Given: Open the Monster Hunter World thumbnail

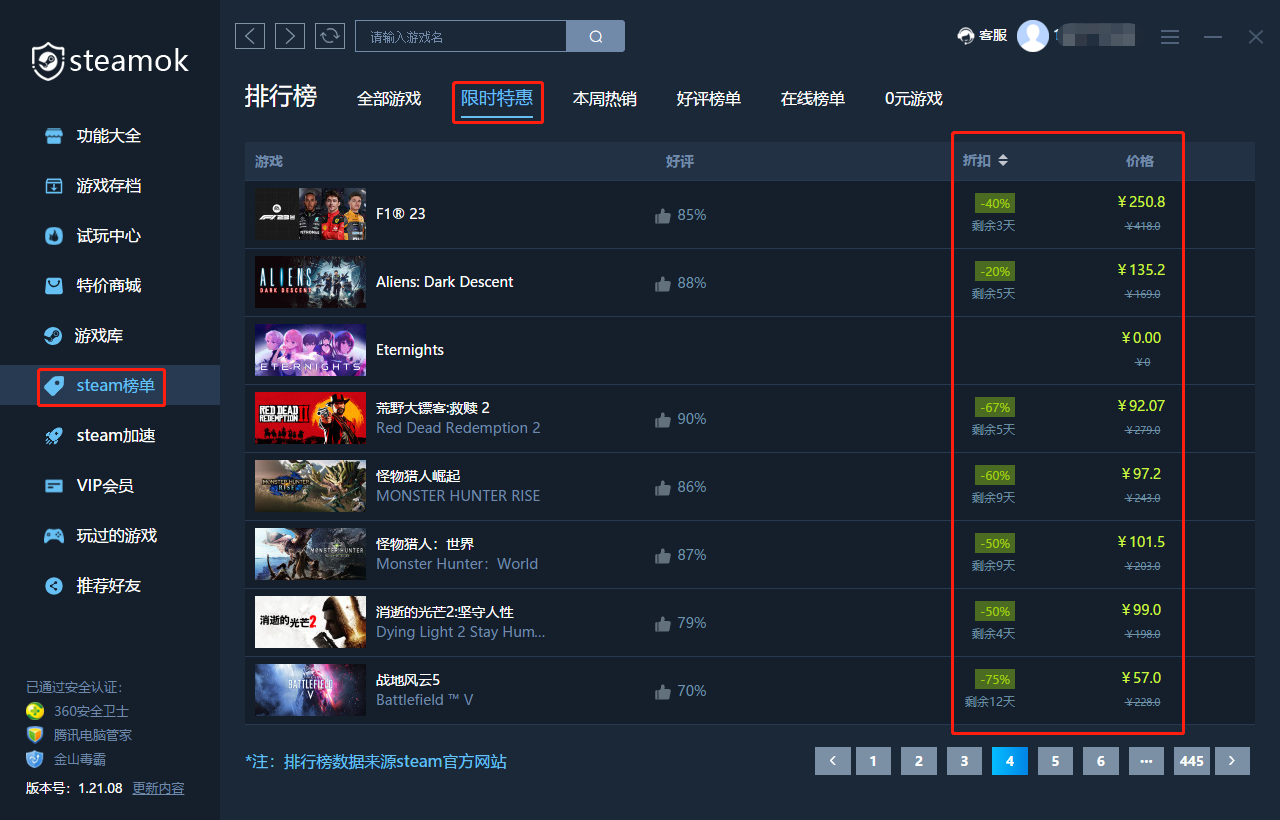Looking at the screenshot, I should (310, 554).
